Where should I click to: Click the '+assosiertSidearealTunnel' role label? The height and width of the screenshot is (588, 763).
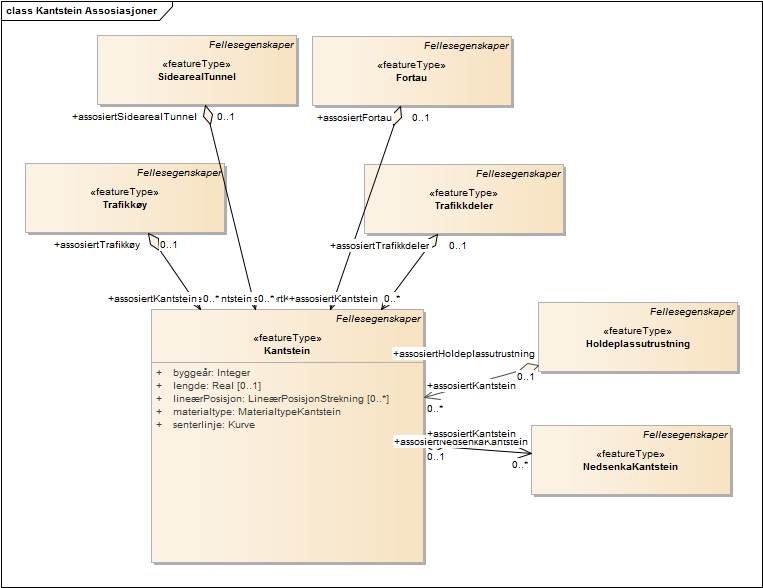click(134, 117)
